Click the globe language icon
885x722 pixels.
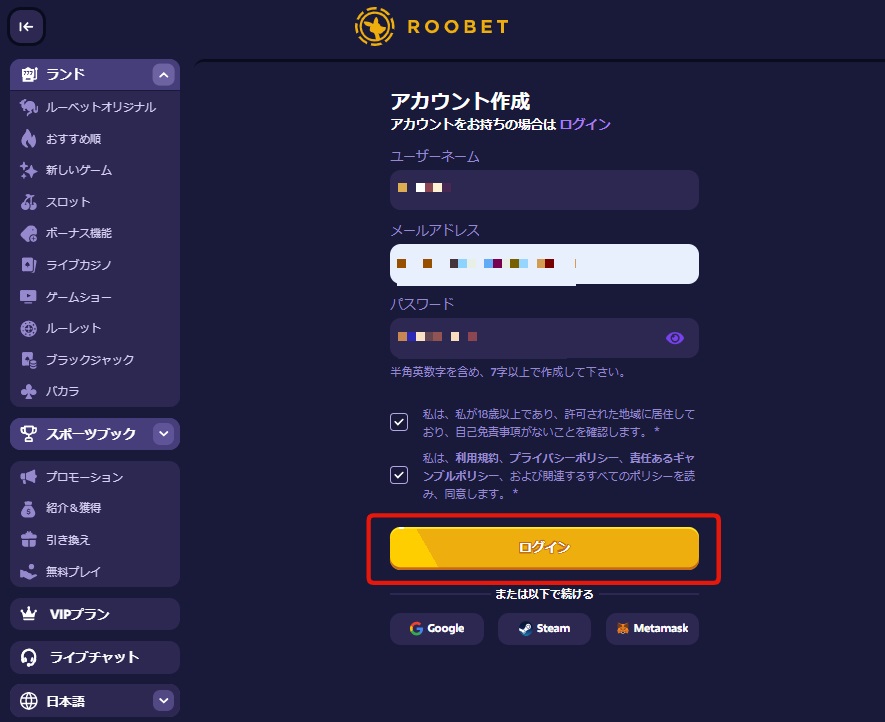coord(29,701)
